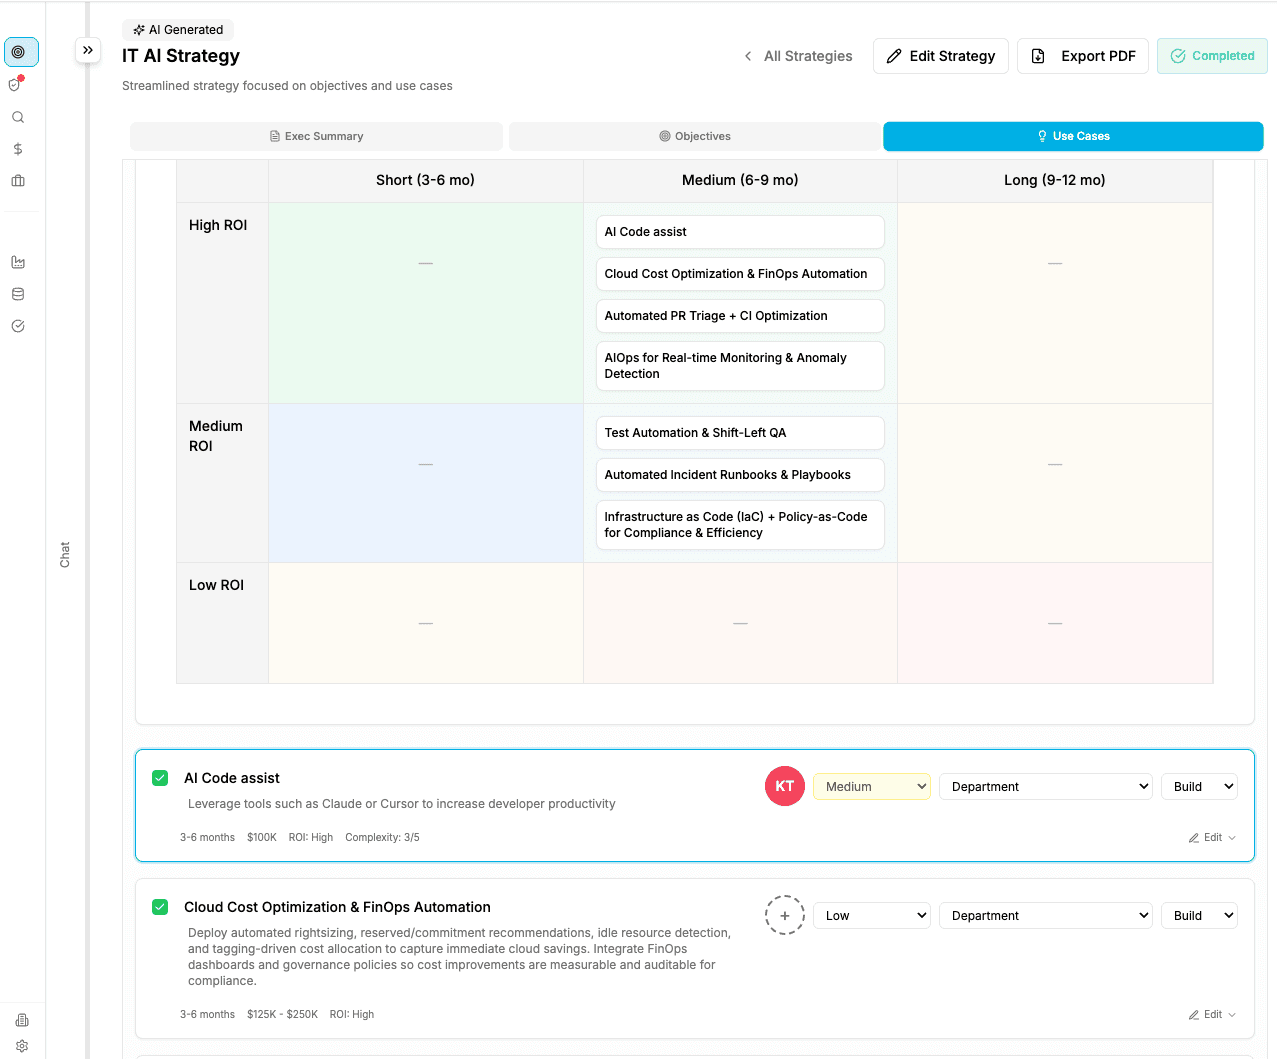Click the Edit Strategy button

pyautogui.click(x=941, y=56)
